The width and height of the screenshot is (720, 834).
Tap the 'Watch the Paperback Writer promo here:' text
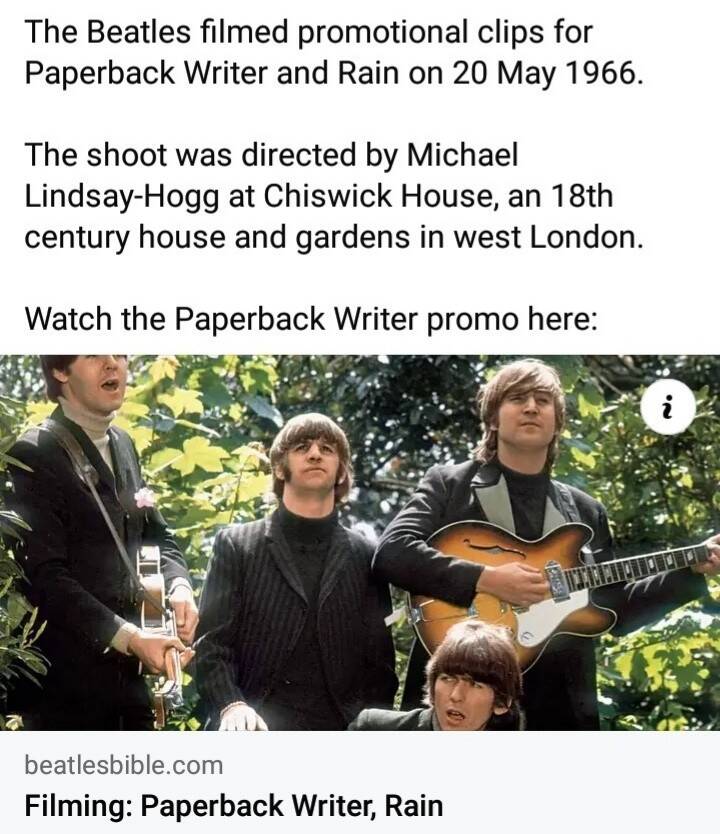tap(311, 319)
